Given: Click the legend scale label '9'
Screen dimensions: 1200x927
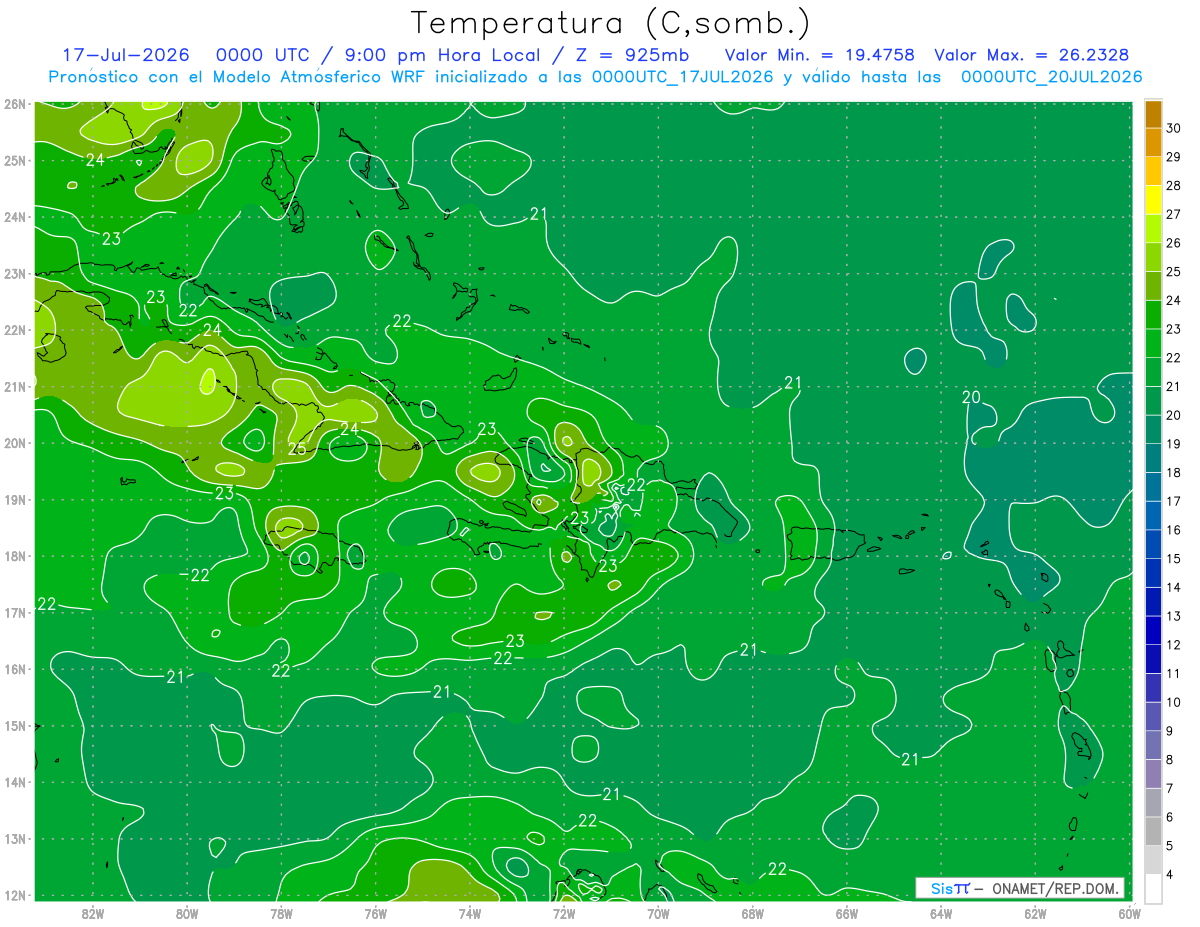Looking at the screenshot, I should [1170, 731].
